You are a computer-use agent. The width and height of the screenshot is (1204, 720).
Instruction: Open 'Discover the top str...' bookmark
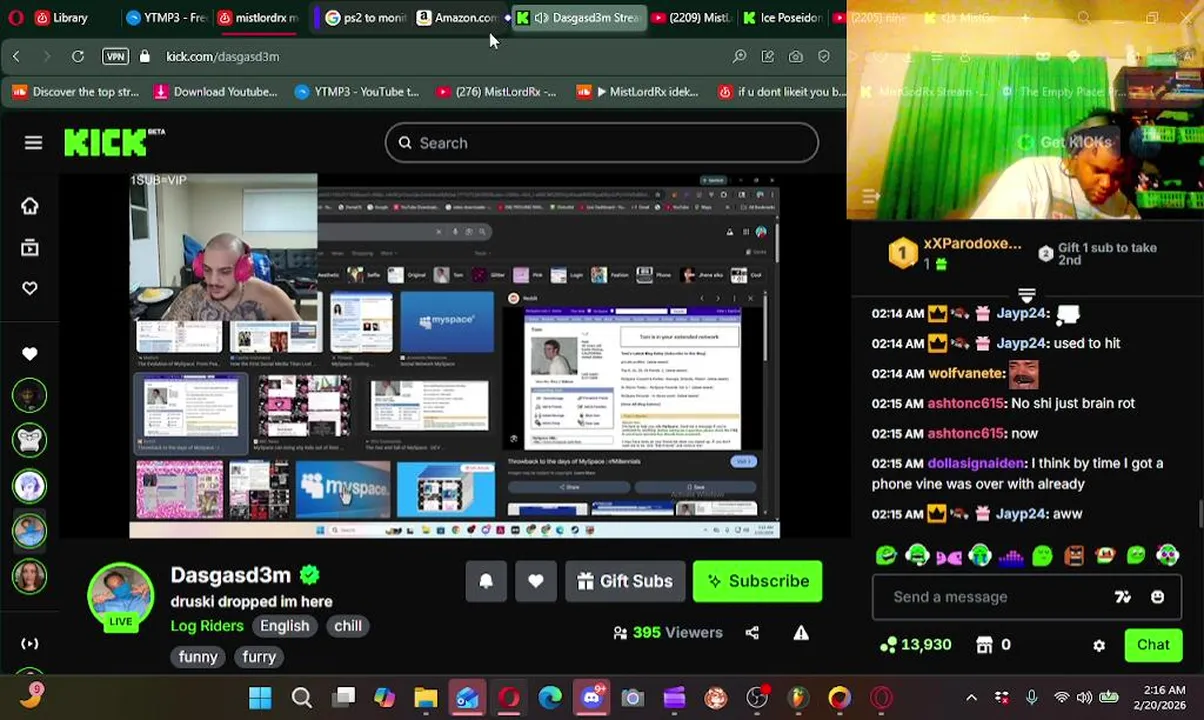(75, 92)
